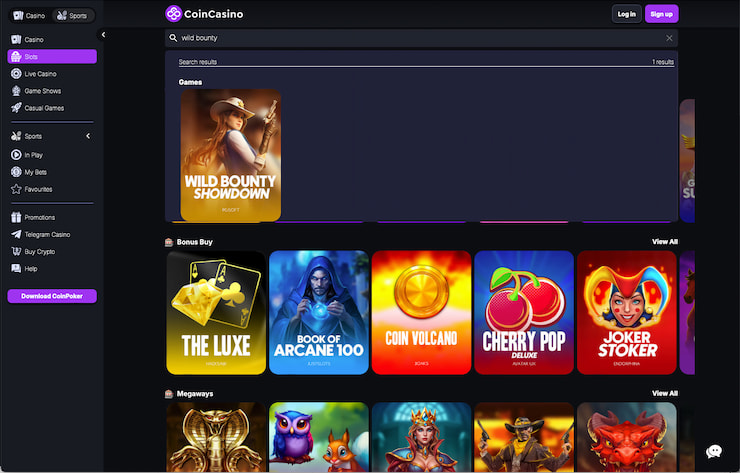
Task: Open Wild Bounty Showdown game
Action: pyautogui.click(x=231, y=155)
